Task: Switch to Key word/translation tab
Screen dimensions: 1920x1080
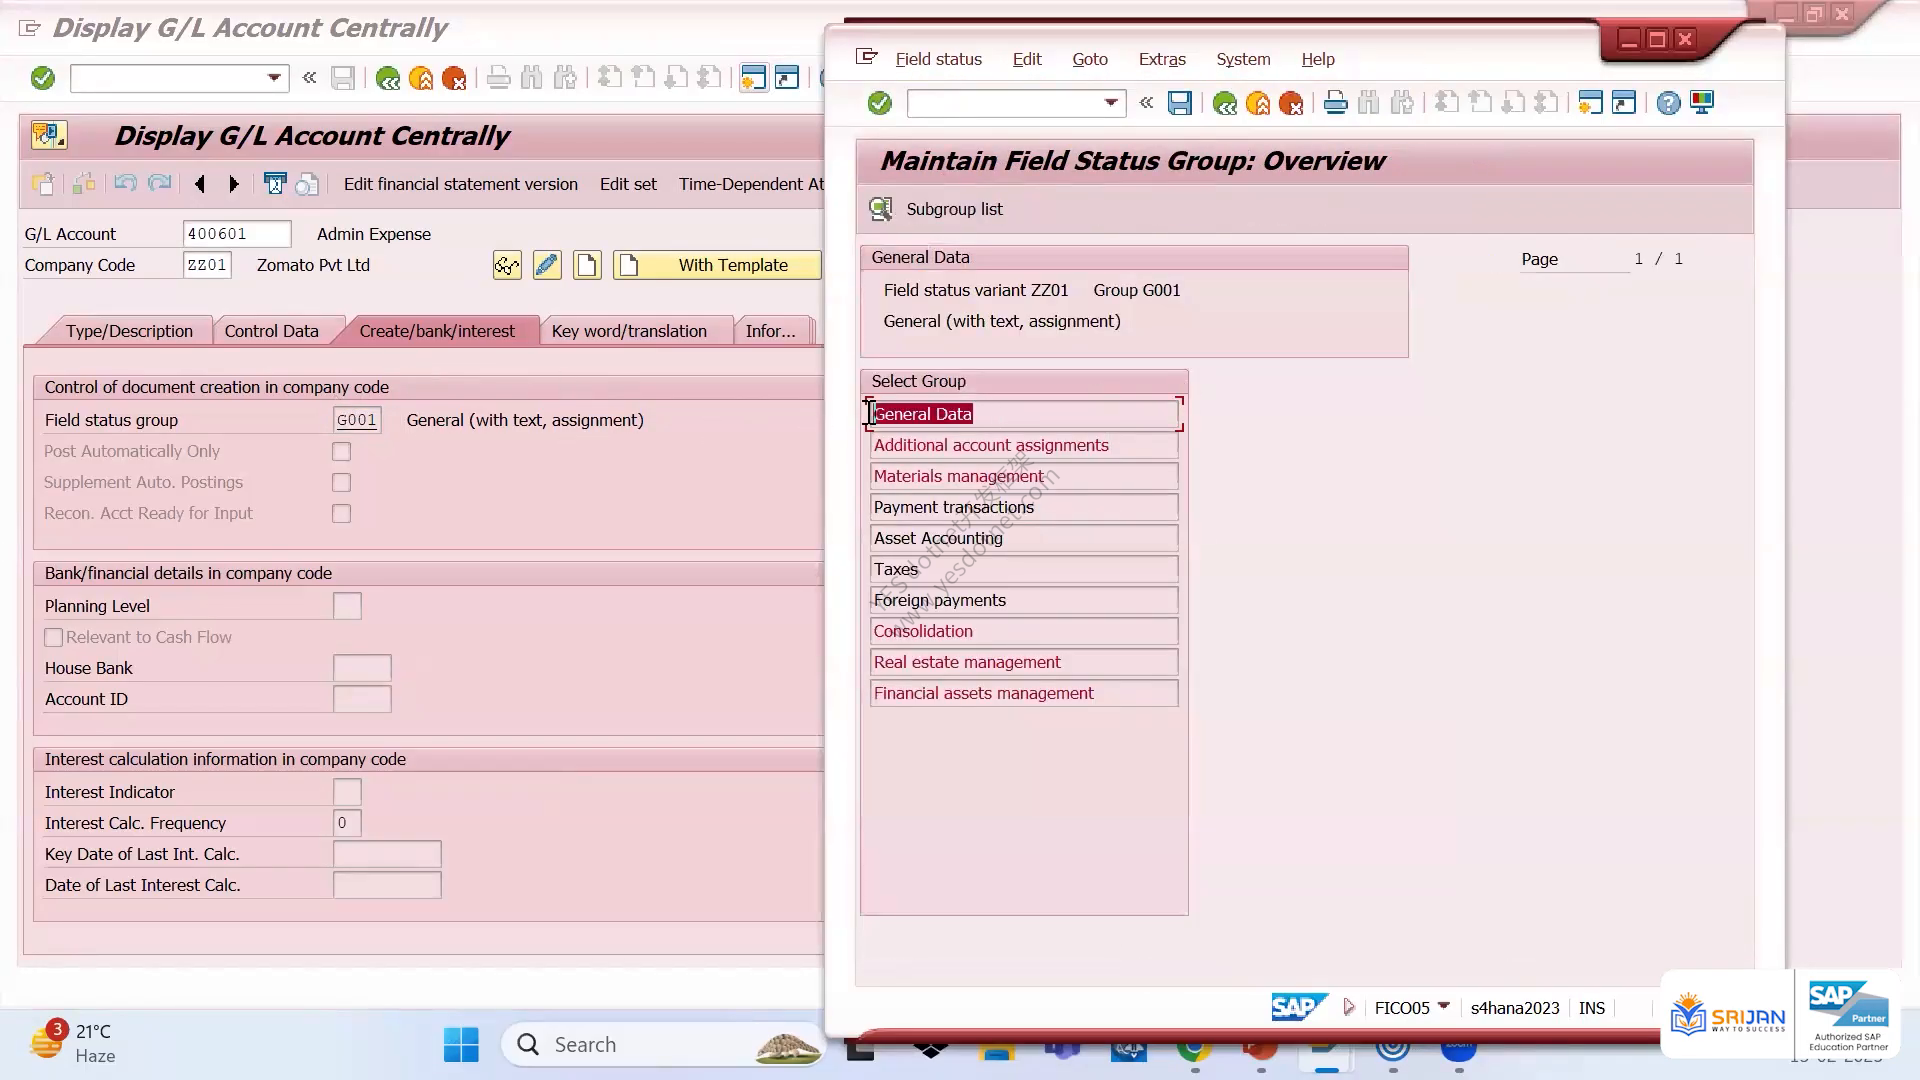Action: pos(629,331)
